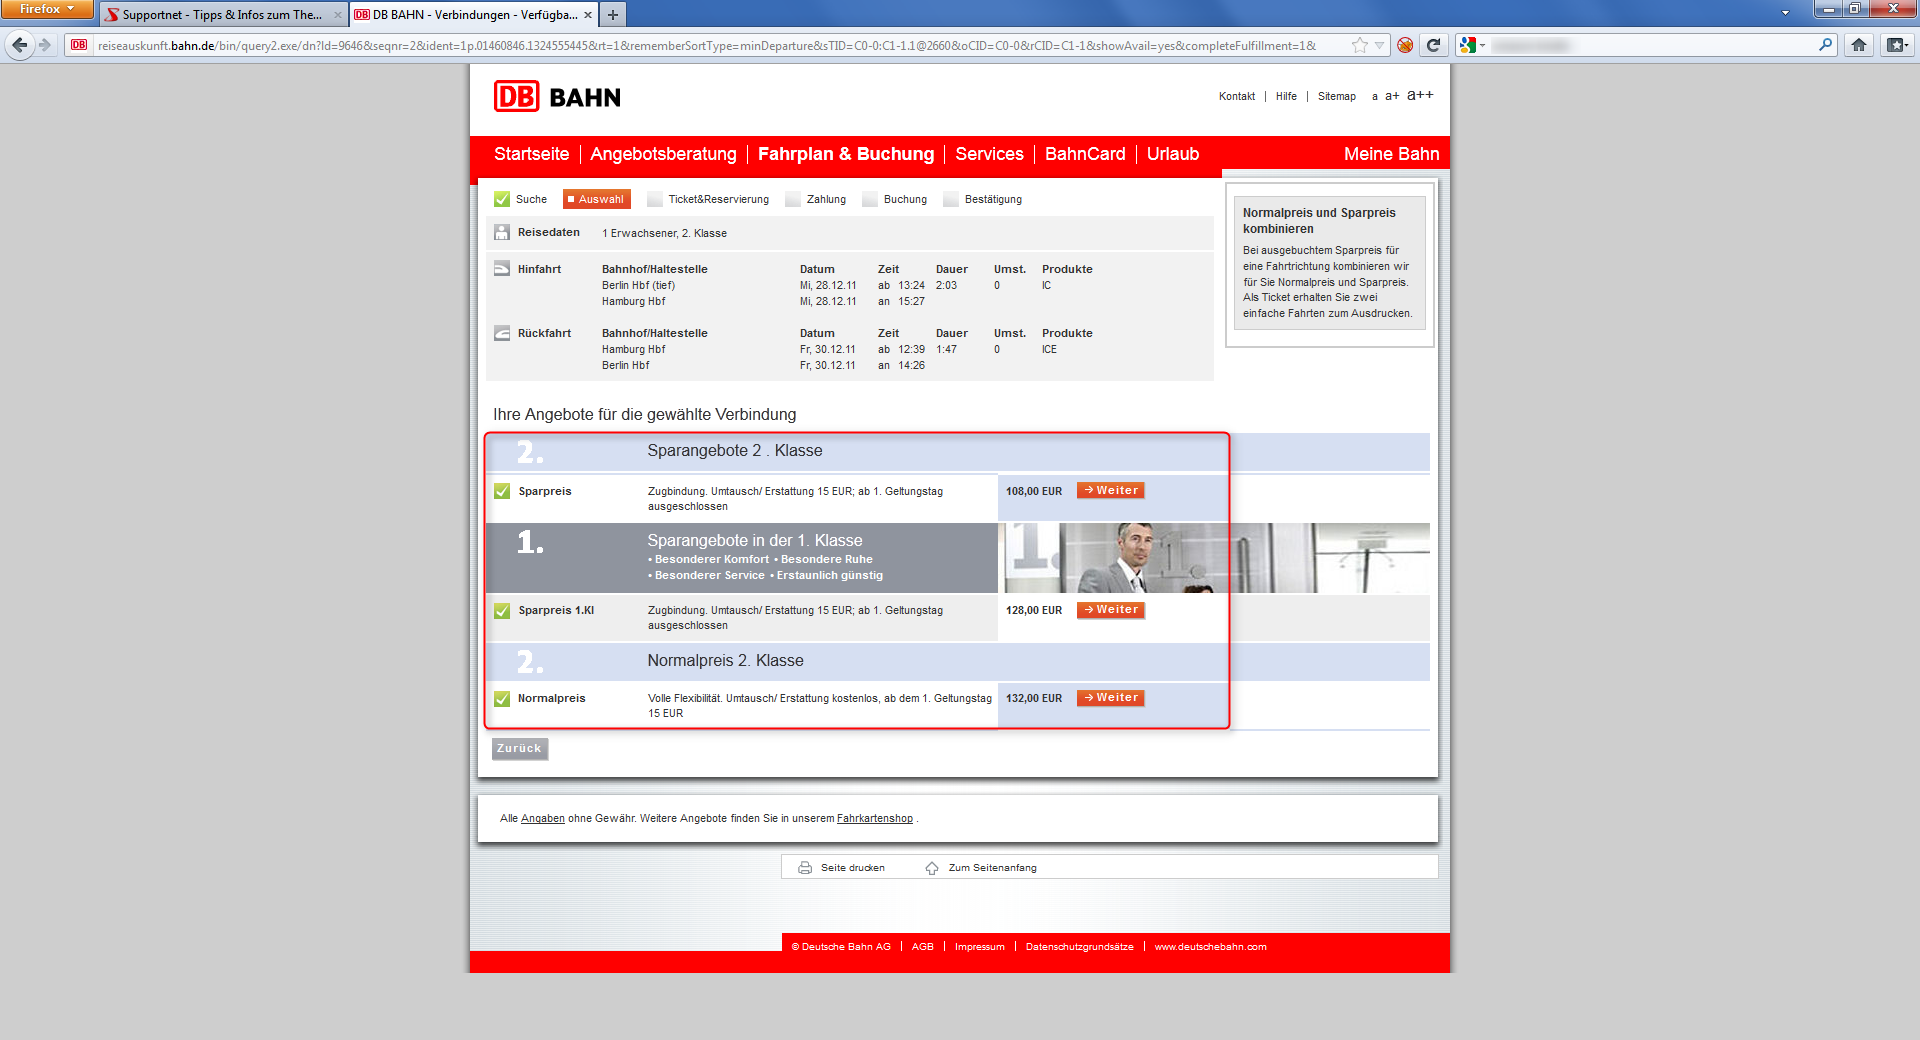Screen dimensions: 1920x1040
Task: Toggle the Normalpreis checkmark
Action: [x=502, y=699]
